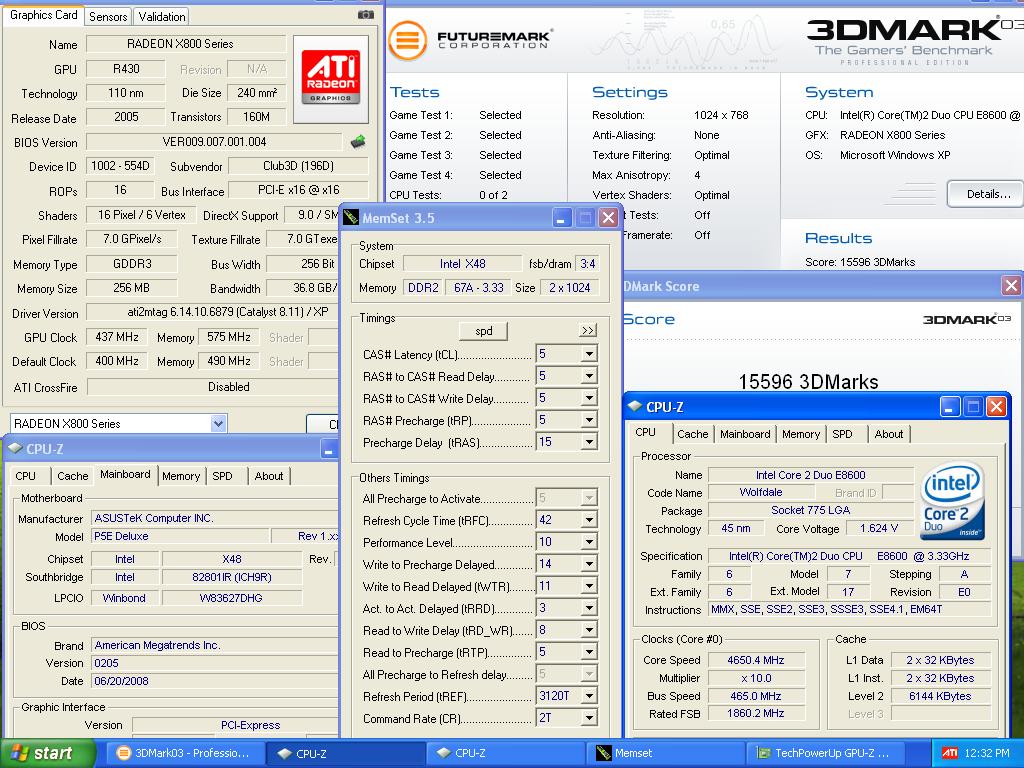Open the Sensors tab in GPU-Z

click(x=108, y=16)
